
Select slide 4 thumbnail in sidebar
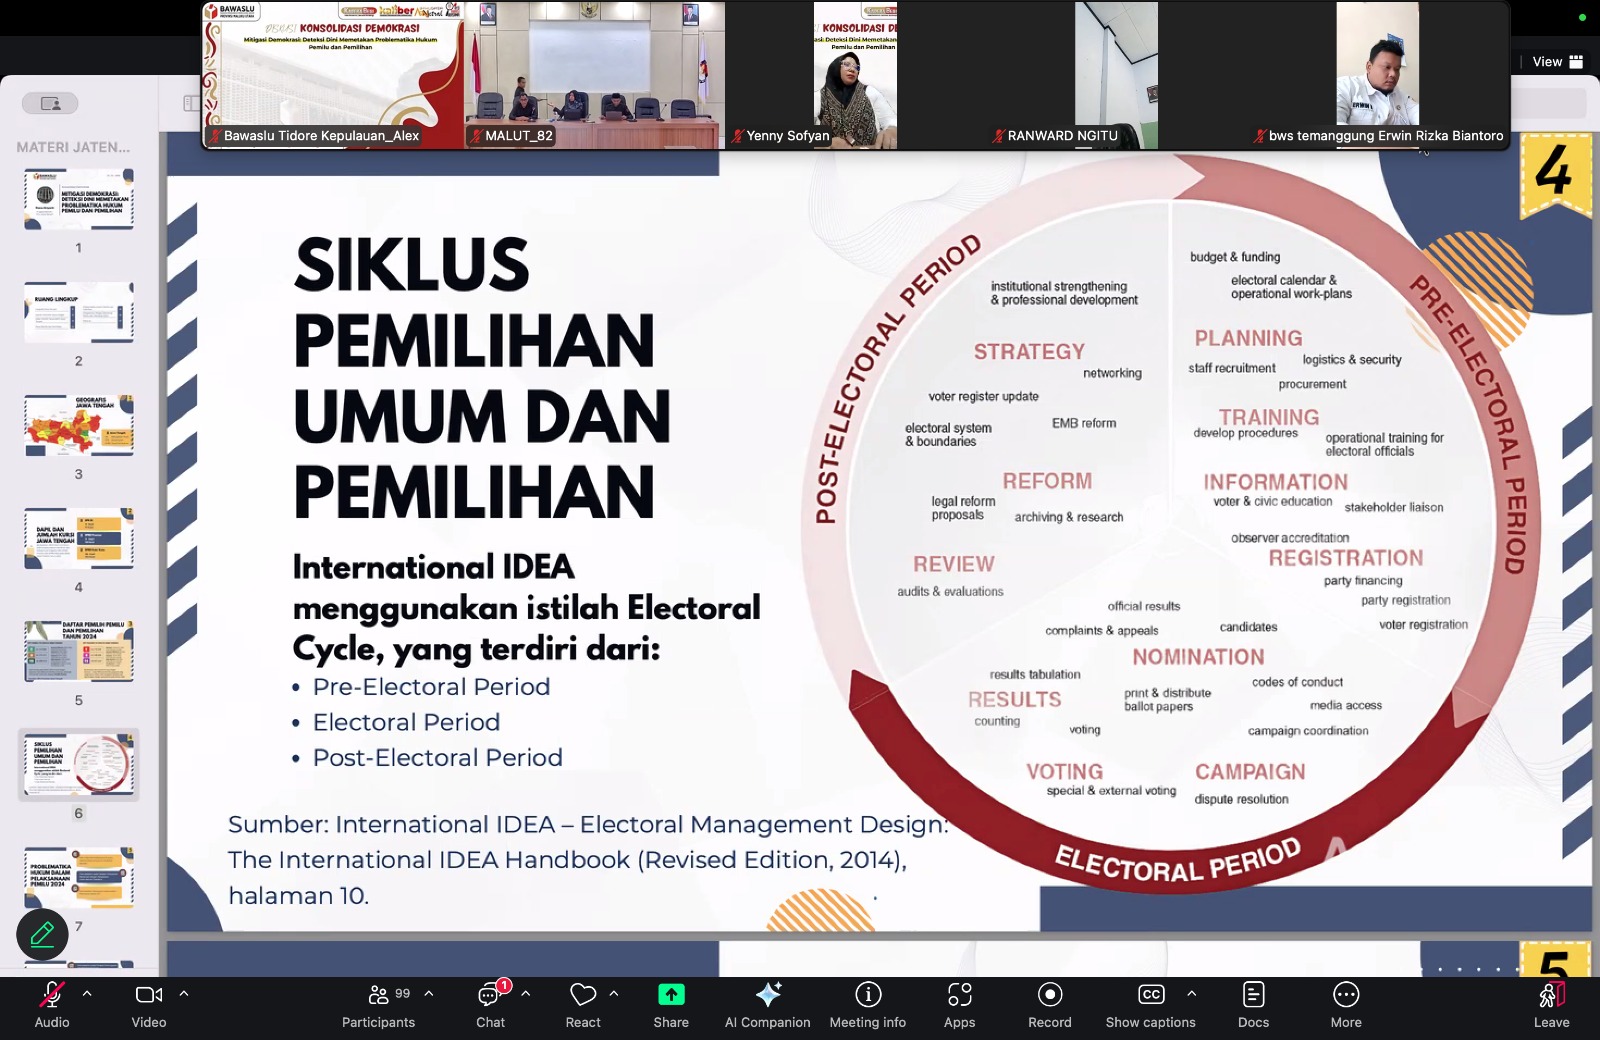coord(79,538)
